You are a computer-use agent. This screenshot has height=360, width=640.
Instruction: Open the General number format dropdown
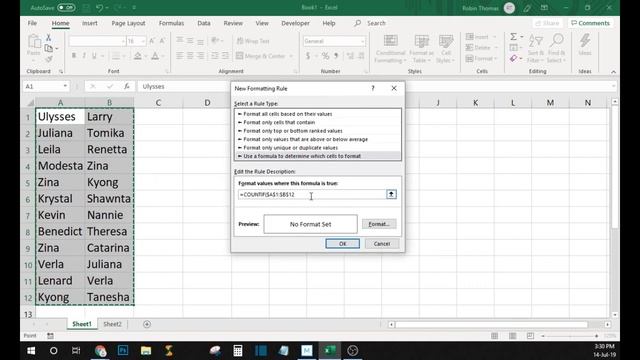pyautogui.click(x=362, y=41)
